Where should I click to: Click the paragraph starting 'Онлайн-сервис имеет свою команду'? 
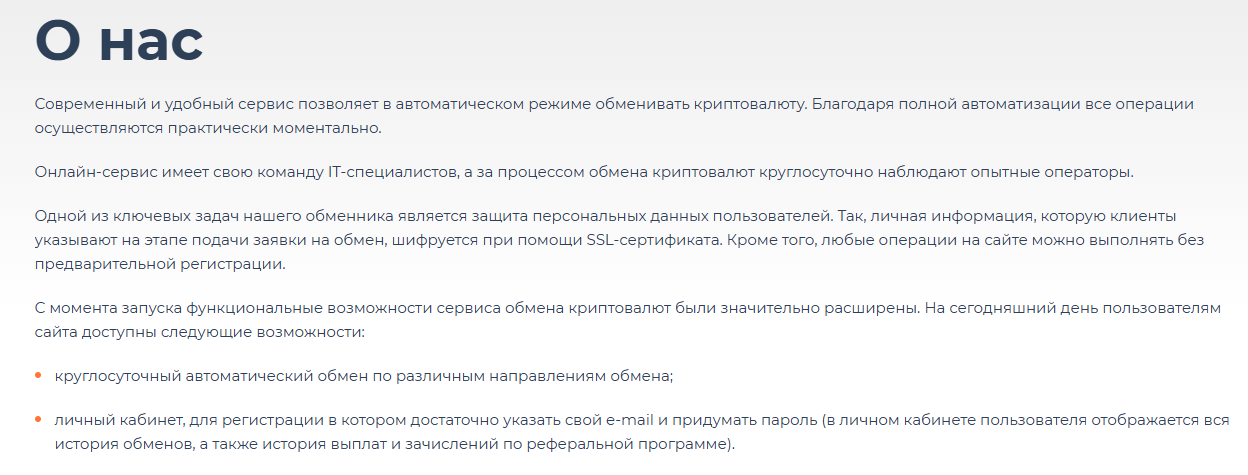584,172
